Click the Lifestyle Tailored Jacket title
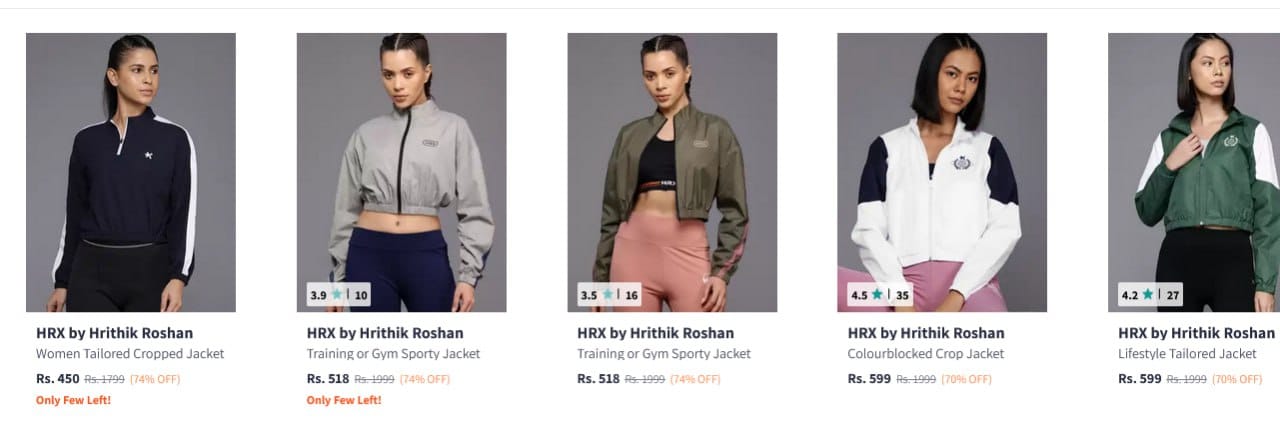The height and width of the screenshot is (427, 1280). click(x=1187, y=354)
